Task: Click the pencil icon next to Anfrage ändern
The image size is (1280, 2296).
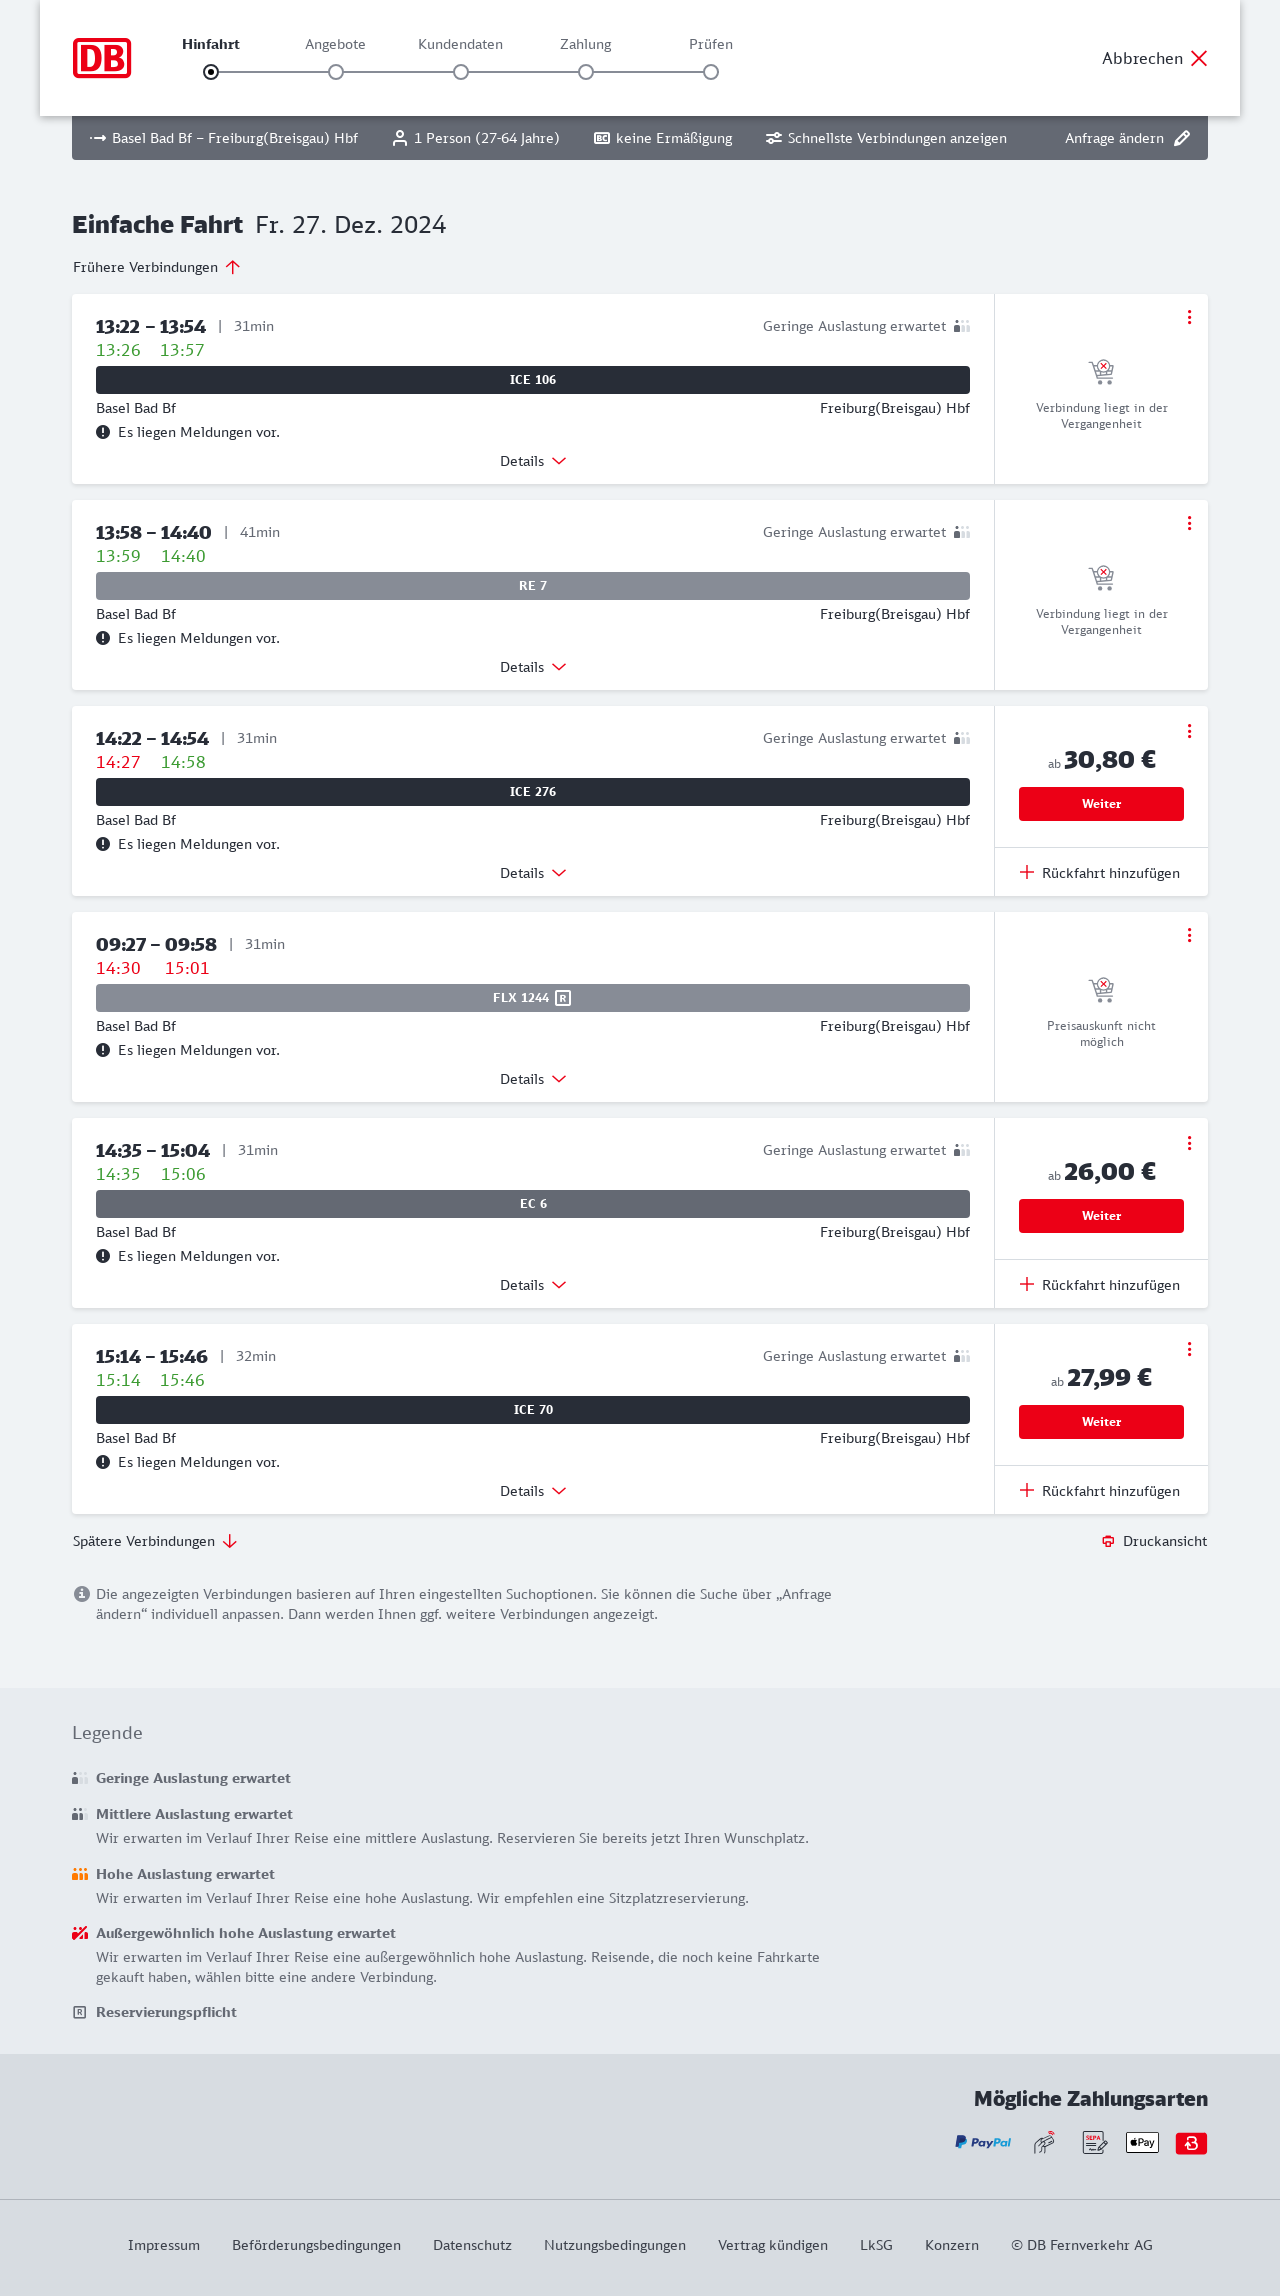Action: [1182, 138]
